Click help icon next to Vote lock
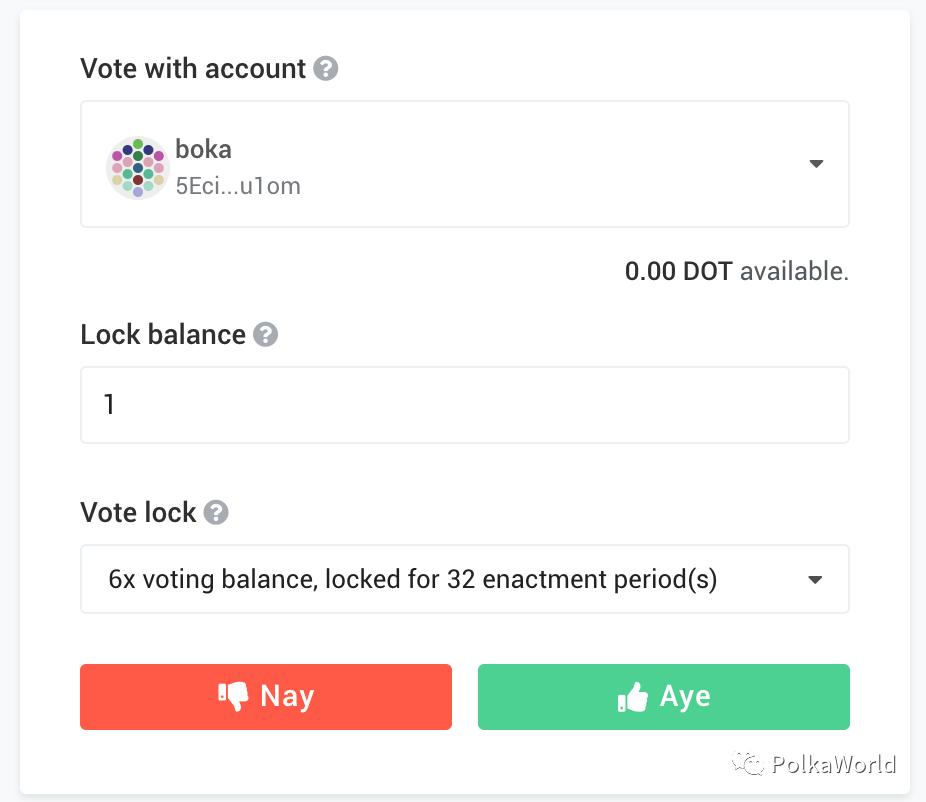The height and width of the screenshot is (802, 926). point(216,513)
